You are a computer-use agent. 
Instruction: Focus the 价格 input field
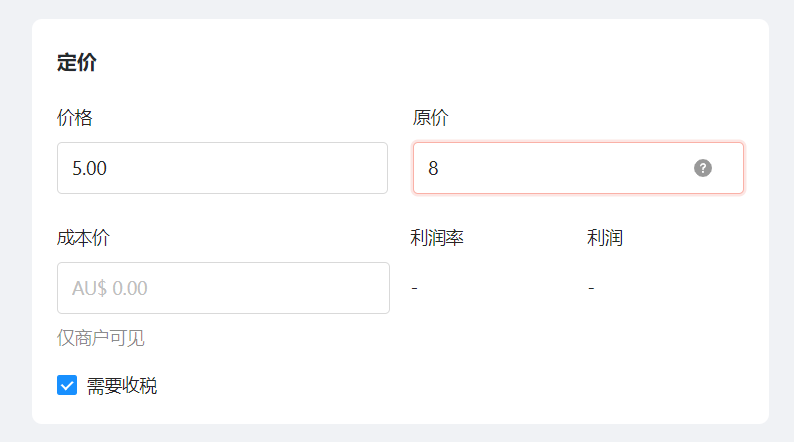[222, 168]
